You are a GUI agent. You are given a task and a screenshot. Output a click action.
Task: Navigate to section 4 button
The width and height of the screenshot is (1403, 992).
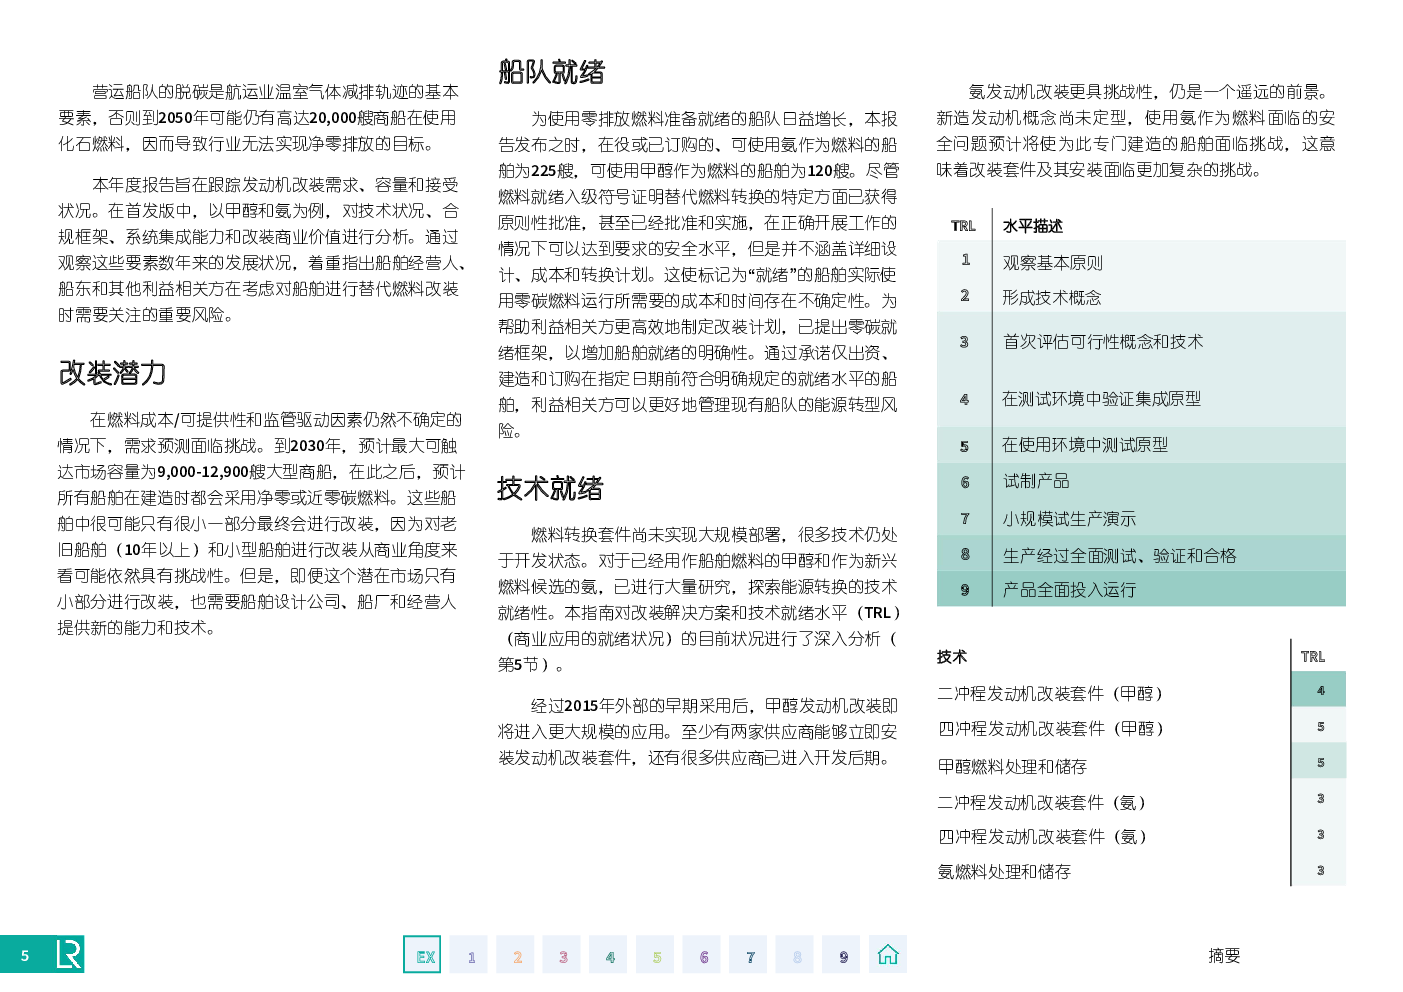tap(609, 955)
